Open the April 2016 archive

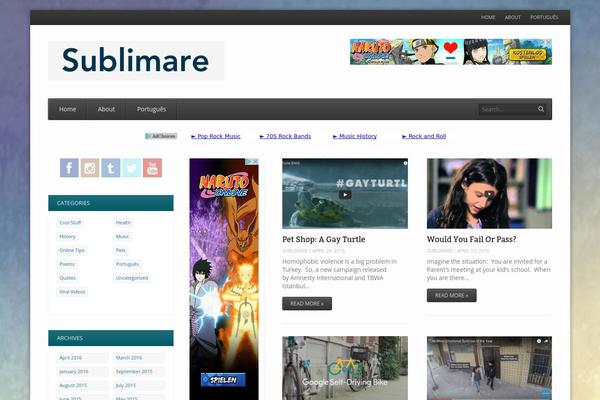click(82, 358)
